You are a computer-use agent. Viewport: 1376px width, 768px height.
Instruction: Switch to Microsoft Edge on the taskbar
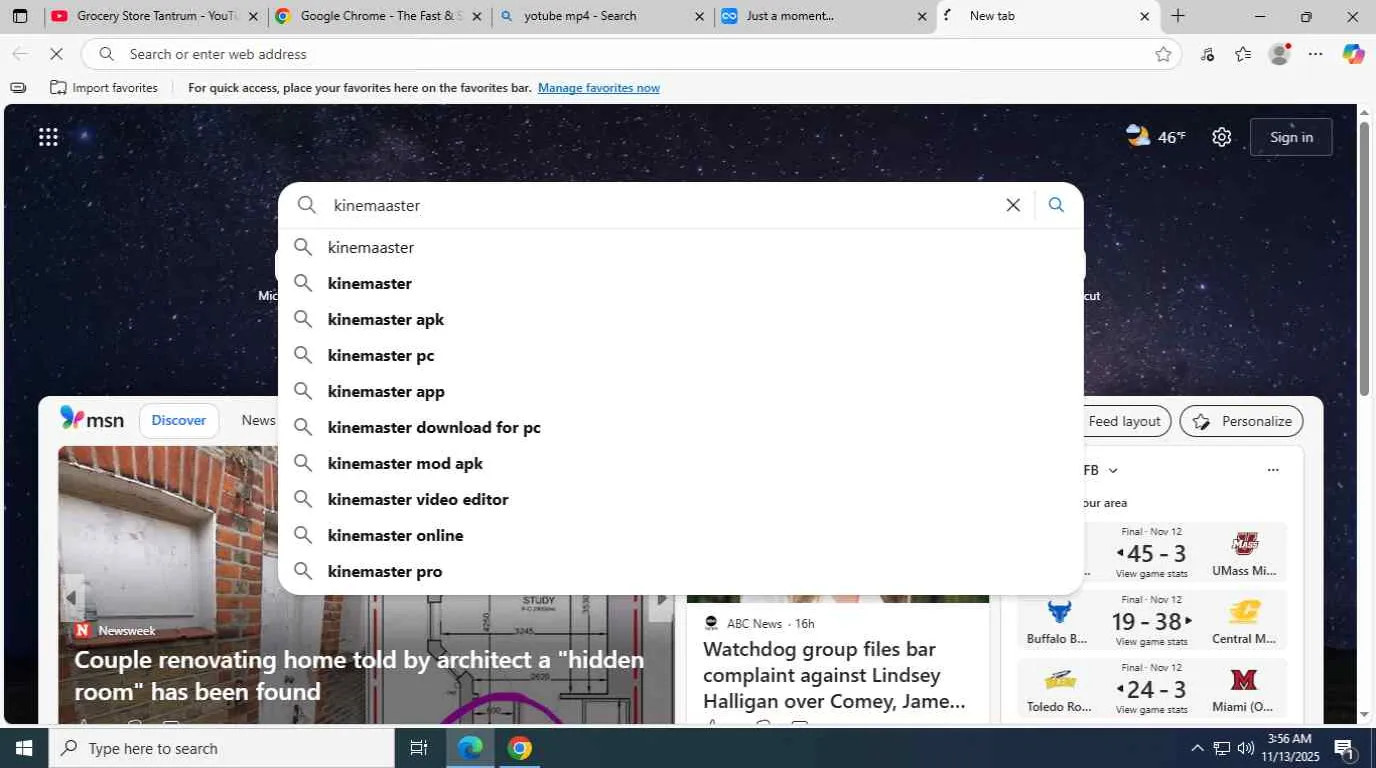coord(470,748)
